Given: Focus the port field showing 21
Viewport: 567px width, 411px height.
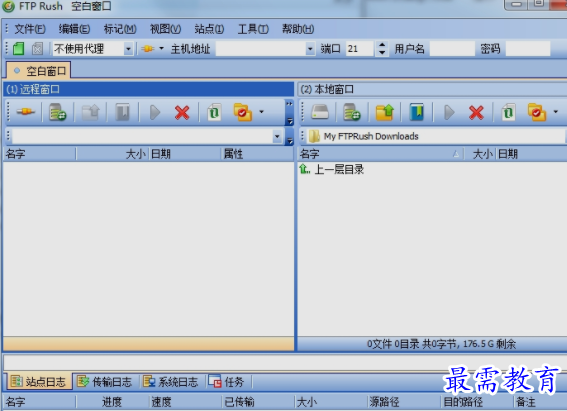Looking at the screenshot, I should 359,48.
